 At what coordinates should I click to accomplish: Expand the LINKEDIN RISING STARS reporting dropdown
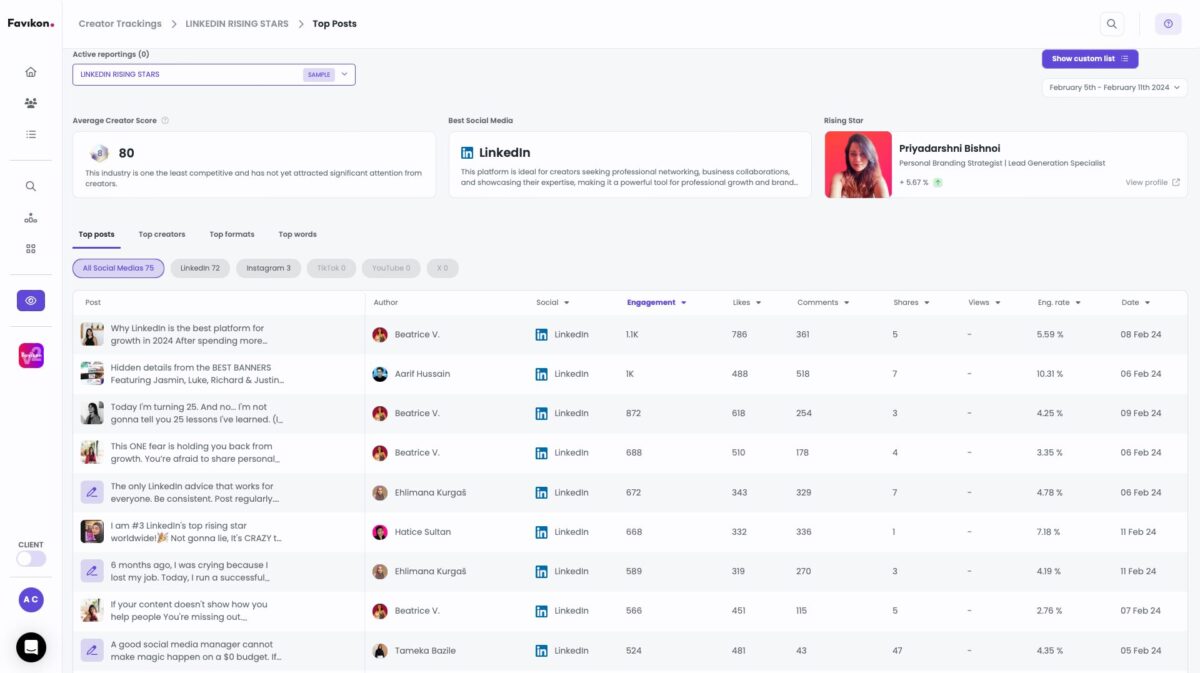341,74
